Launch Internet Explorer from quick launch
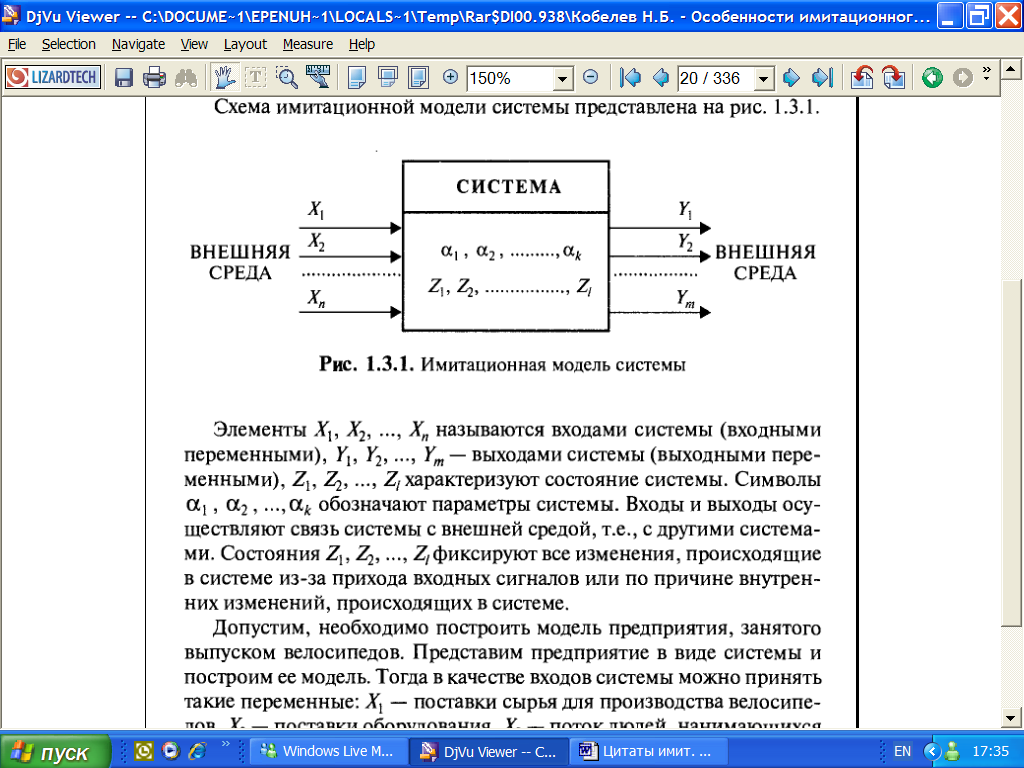This screenshot has width=1024, height=768. tap(197, 751)
